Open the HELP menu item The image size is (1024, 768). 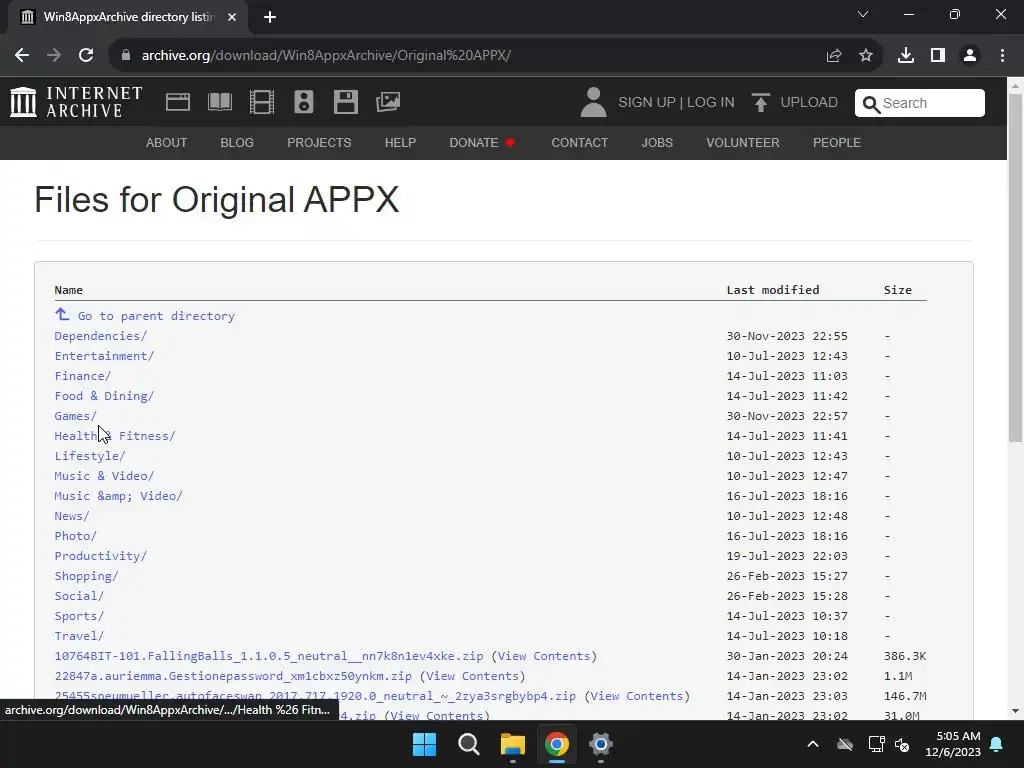coord(400,142)
